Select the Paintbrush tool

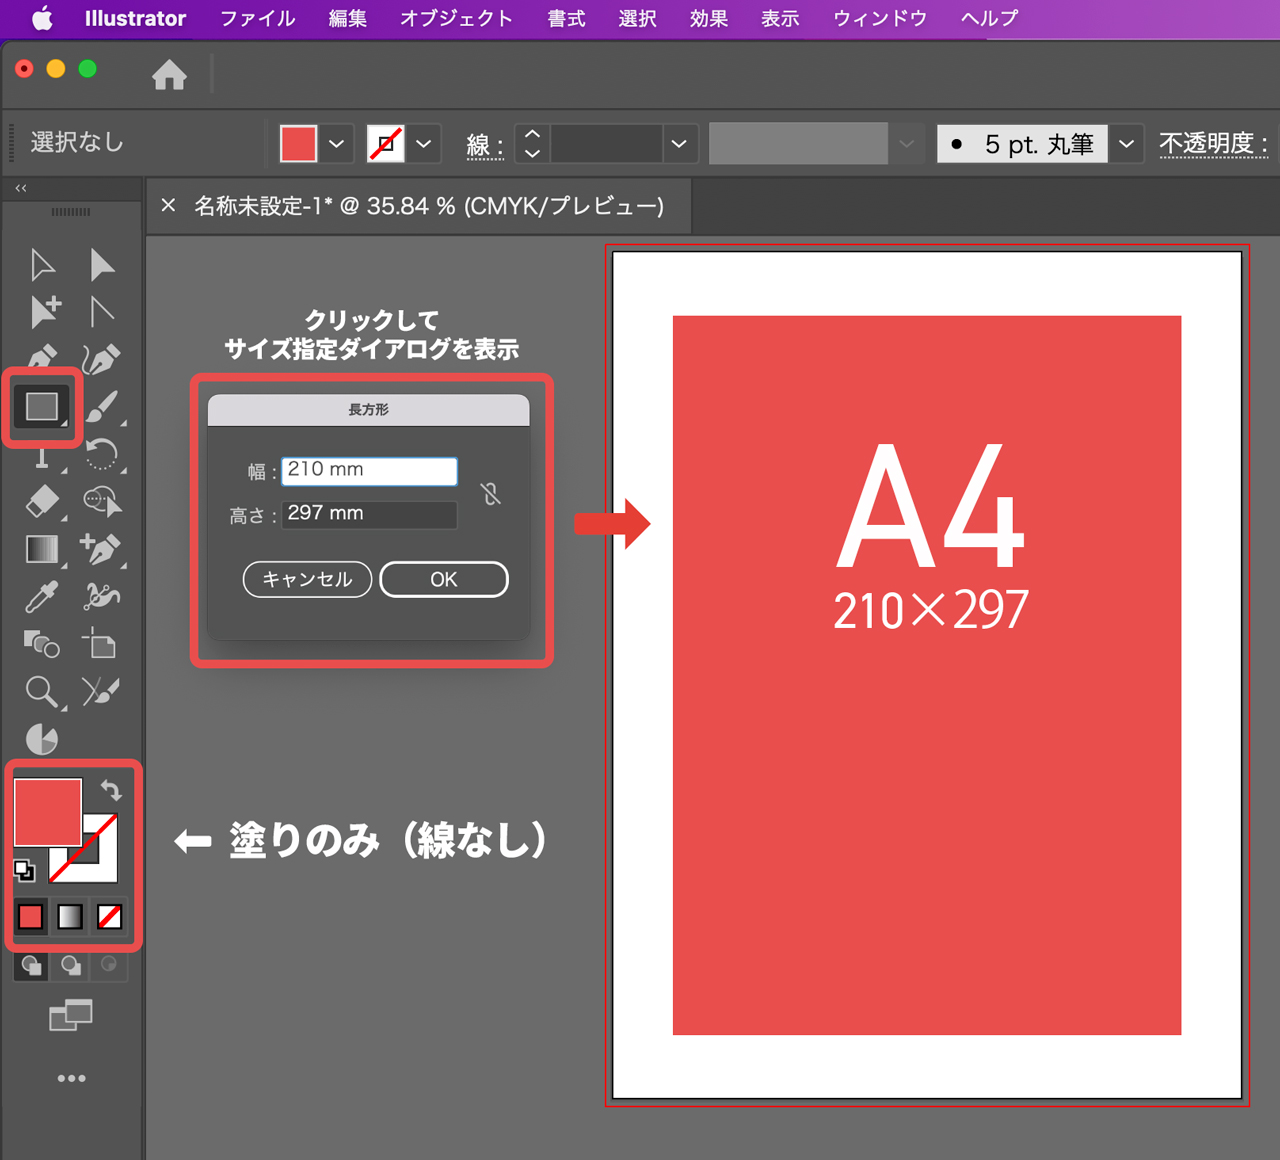[101, 408]
